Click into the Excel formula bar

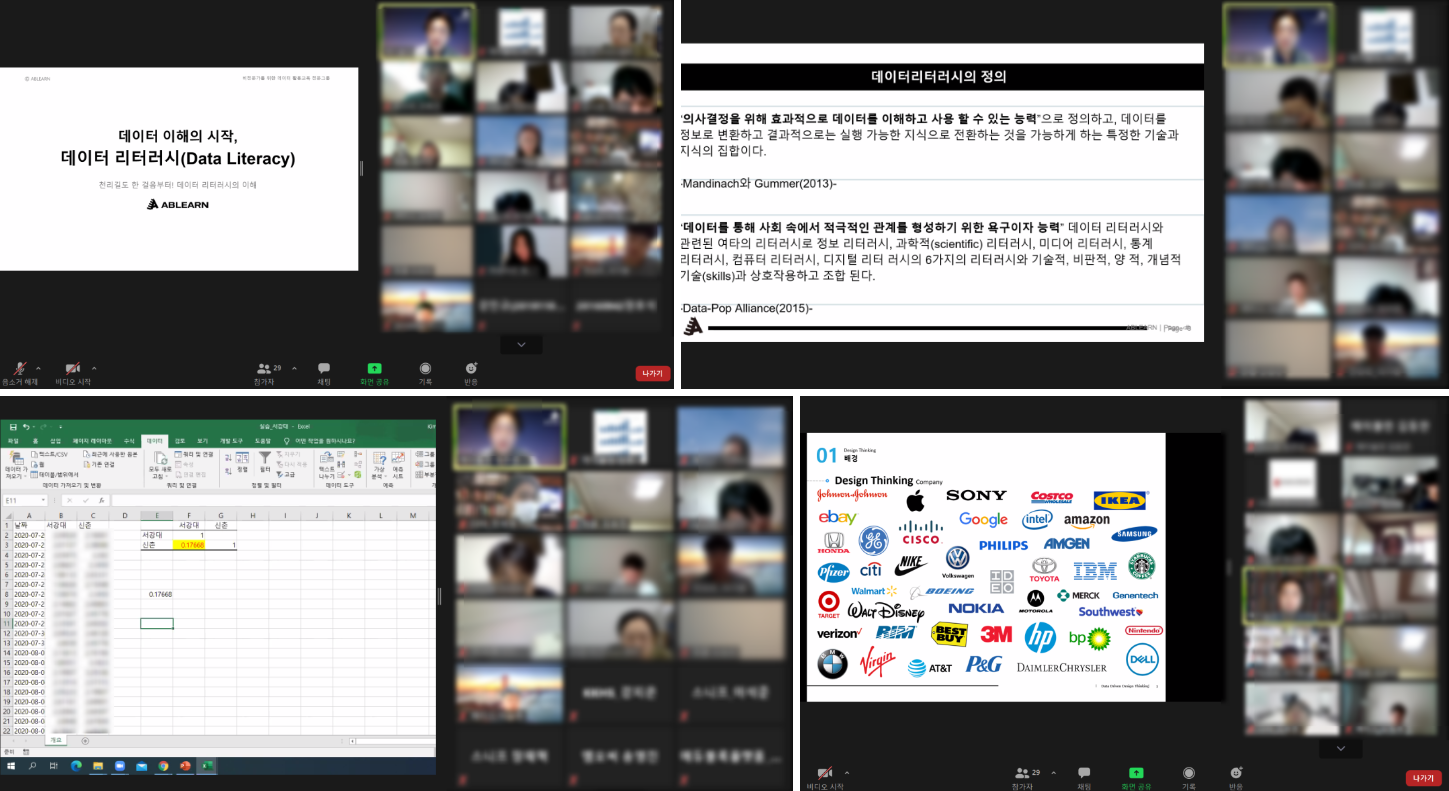(273, 500)
